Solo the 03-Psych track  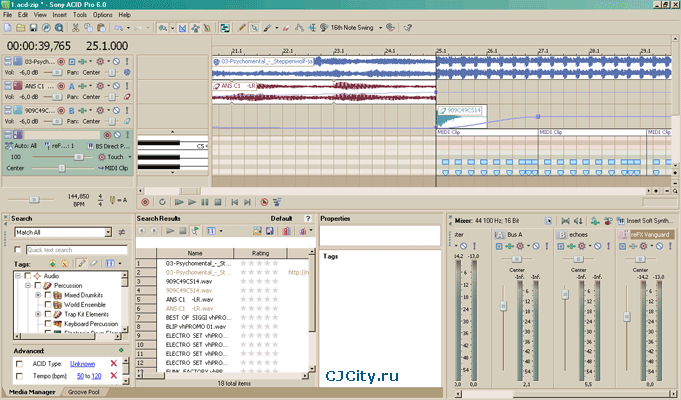pyautogui.click(x=127, y=62)
